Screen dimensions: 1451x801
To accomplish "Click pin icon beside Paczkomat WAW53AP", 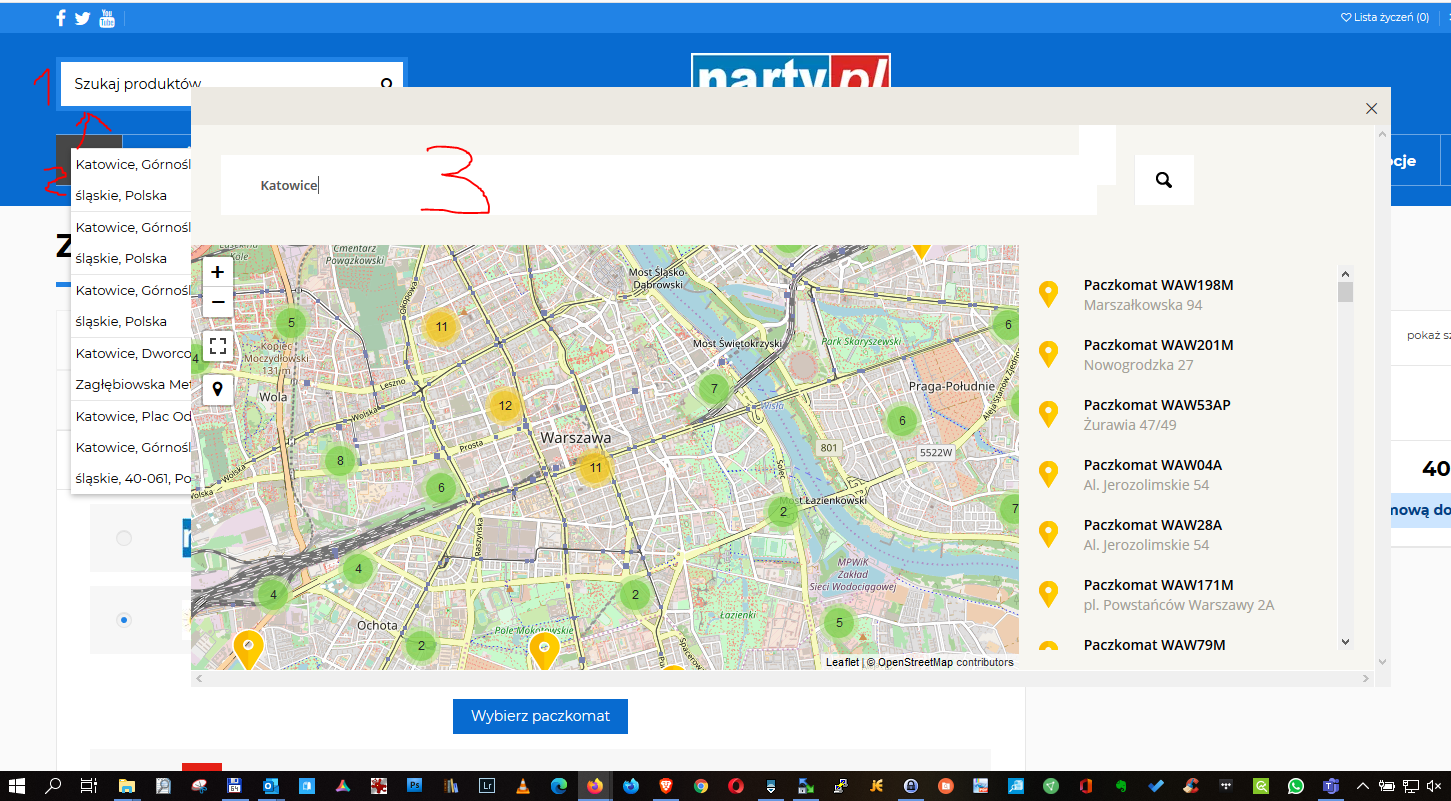I will 1048,415.
